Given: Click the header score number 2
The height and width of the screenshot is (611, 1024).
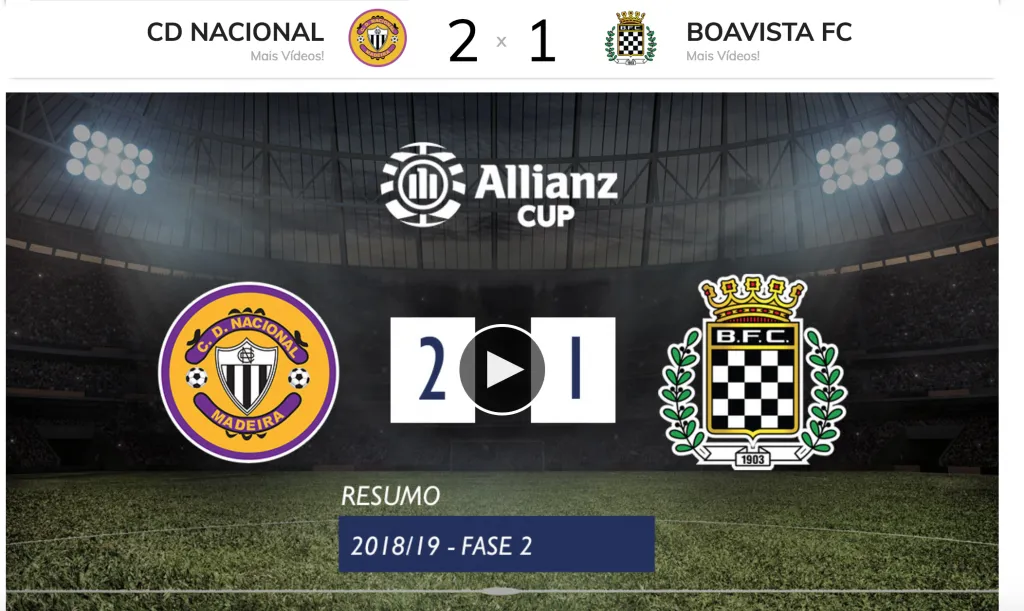Looking at the screenshot, I should (462, 41).
